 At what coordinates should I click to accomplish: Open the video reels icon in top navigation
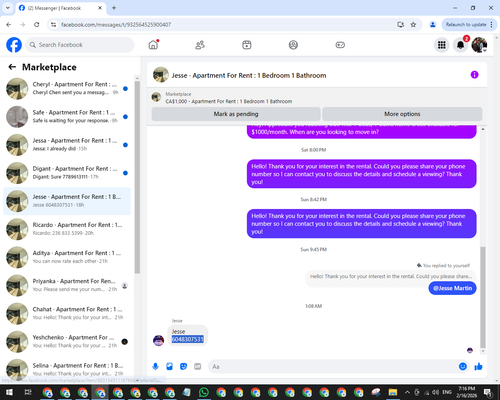[x=247, y=45]
